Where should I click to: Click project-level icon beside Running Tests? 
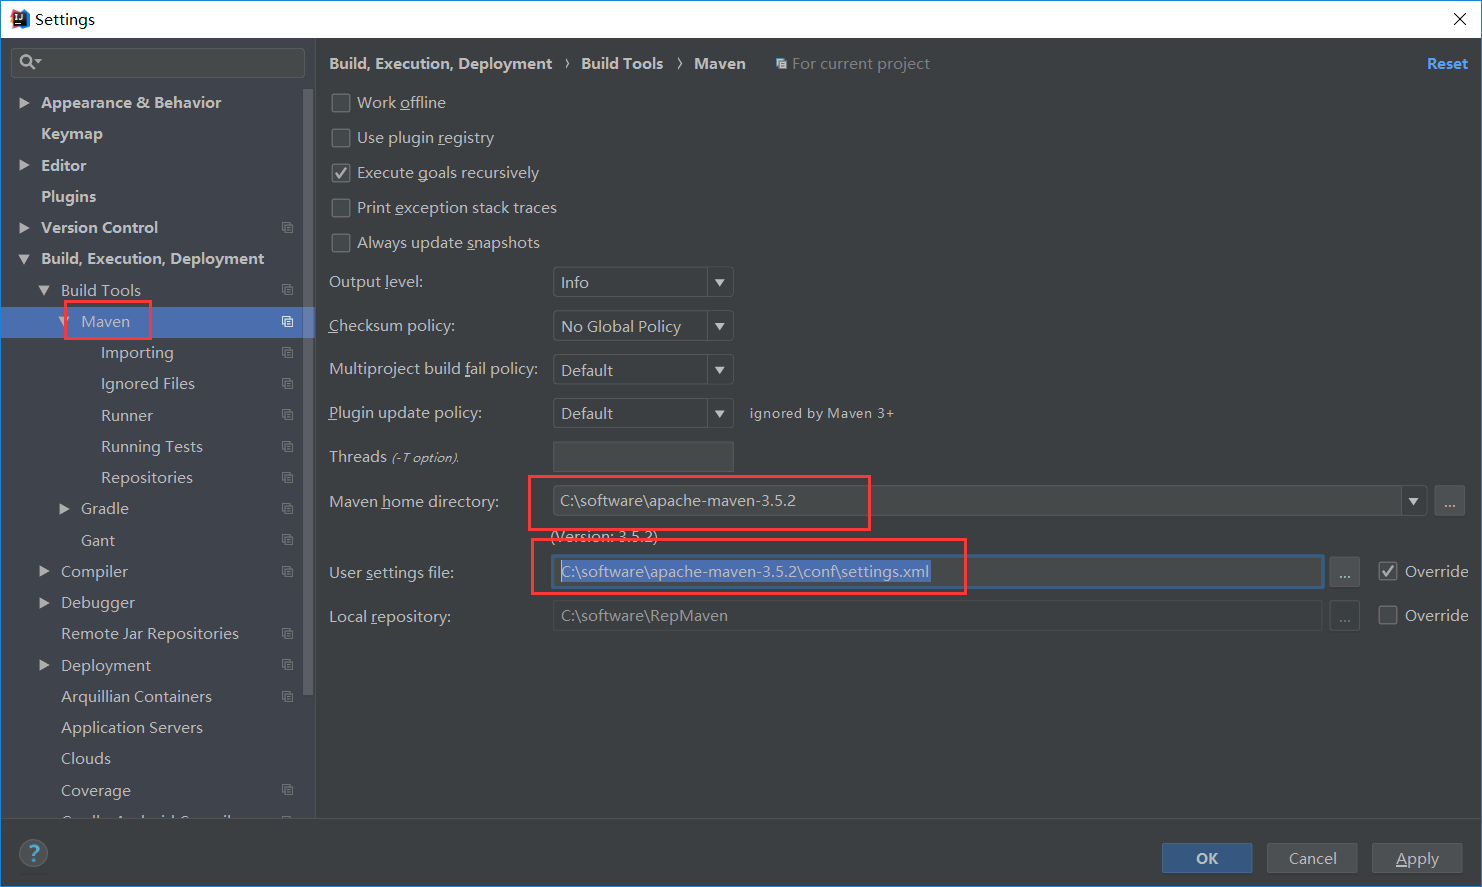coord(287,447)
